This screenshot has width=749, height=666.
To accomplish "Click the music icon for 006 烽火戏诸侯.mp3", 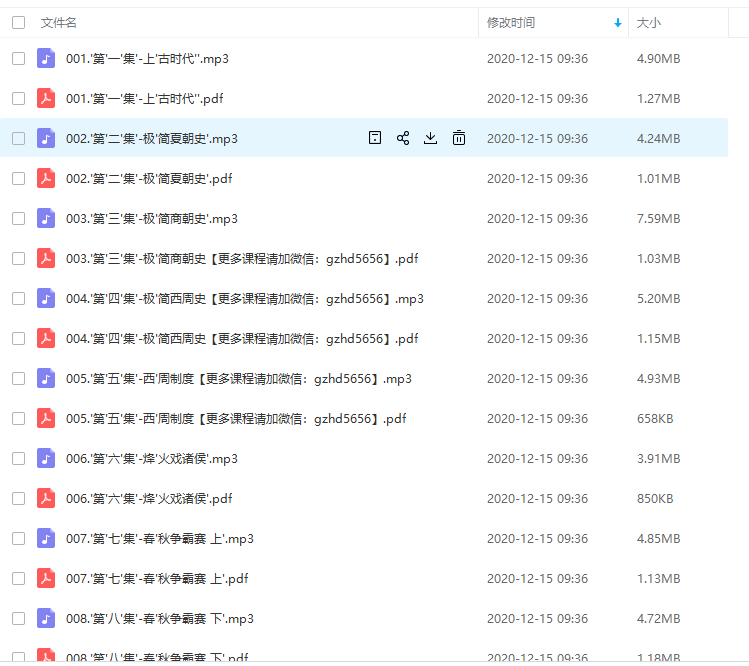I will [x=46, y=458].
